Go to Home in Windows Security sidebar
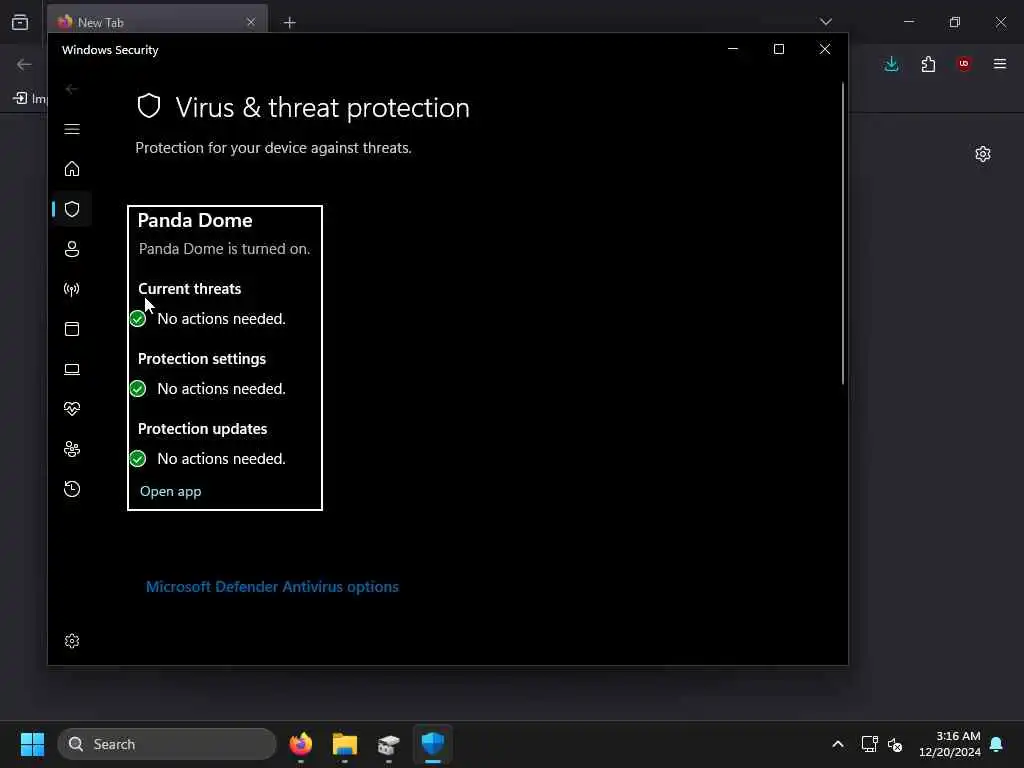The height and width of the screenshot is (768, 1024). pyautogui.click(x=72, y=168)
